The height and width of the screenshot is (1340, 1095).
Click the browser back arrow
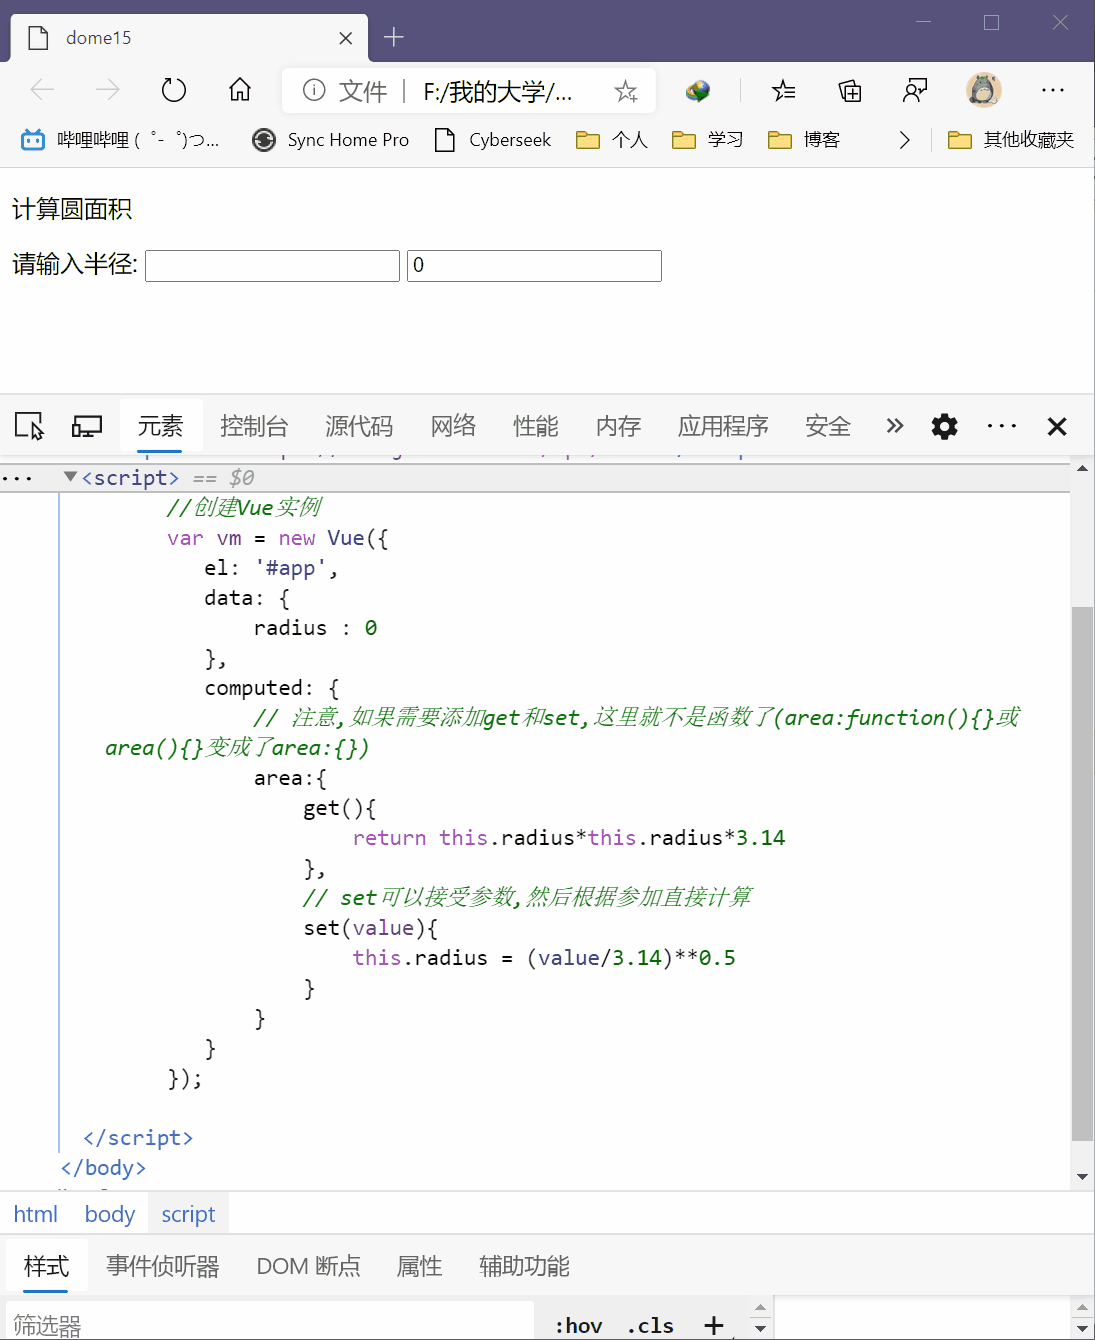tap(42, 91)
